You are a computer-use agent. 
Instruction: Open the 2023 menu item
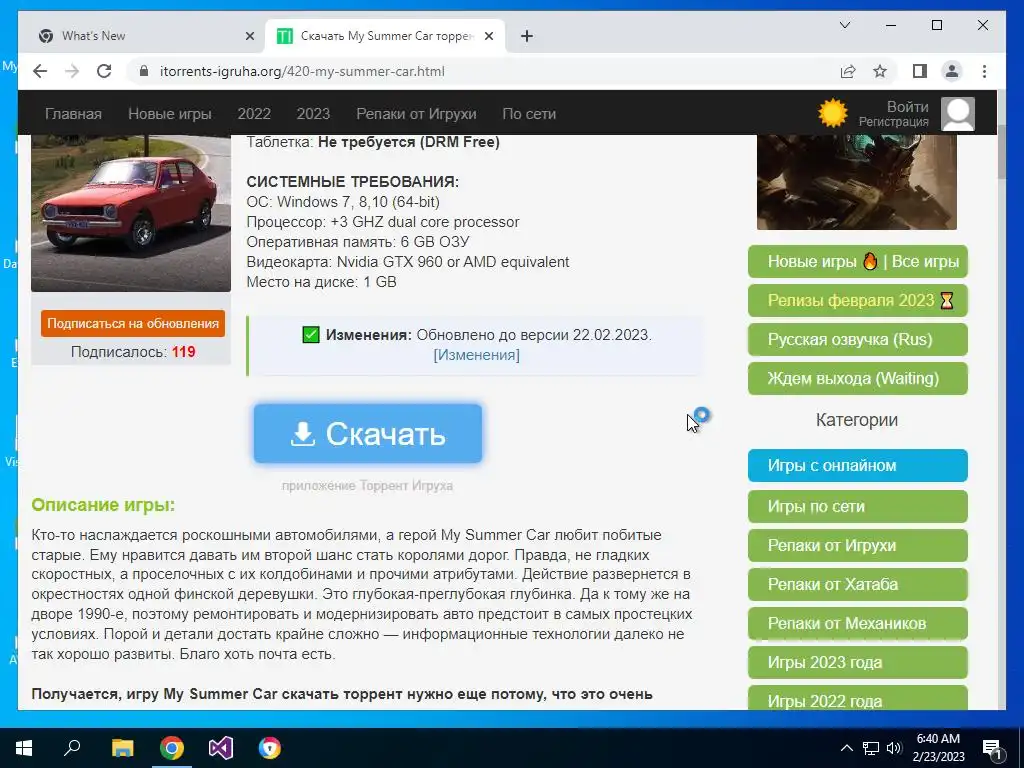pos(313,114)
